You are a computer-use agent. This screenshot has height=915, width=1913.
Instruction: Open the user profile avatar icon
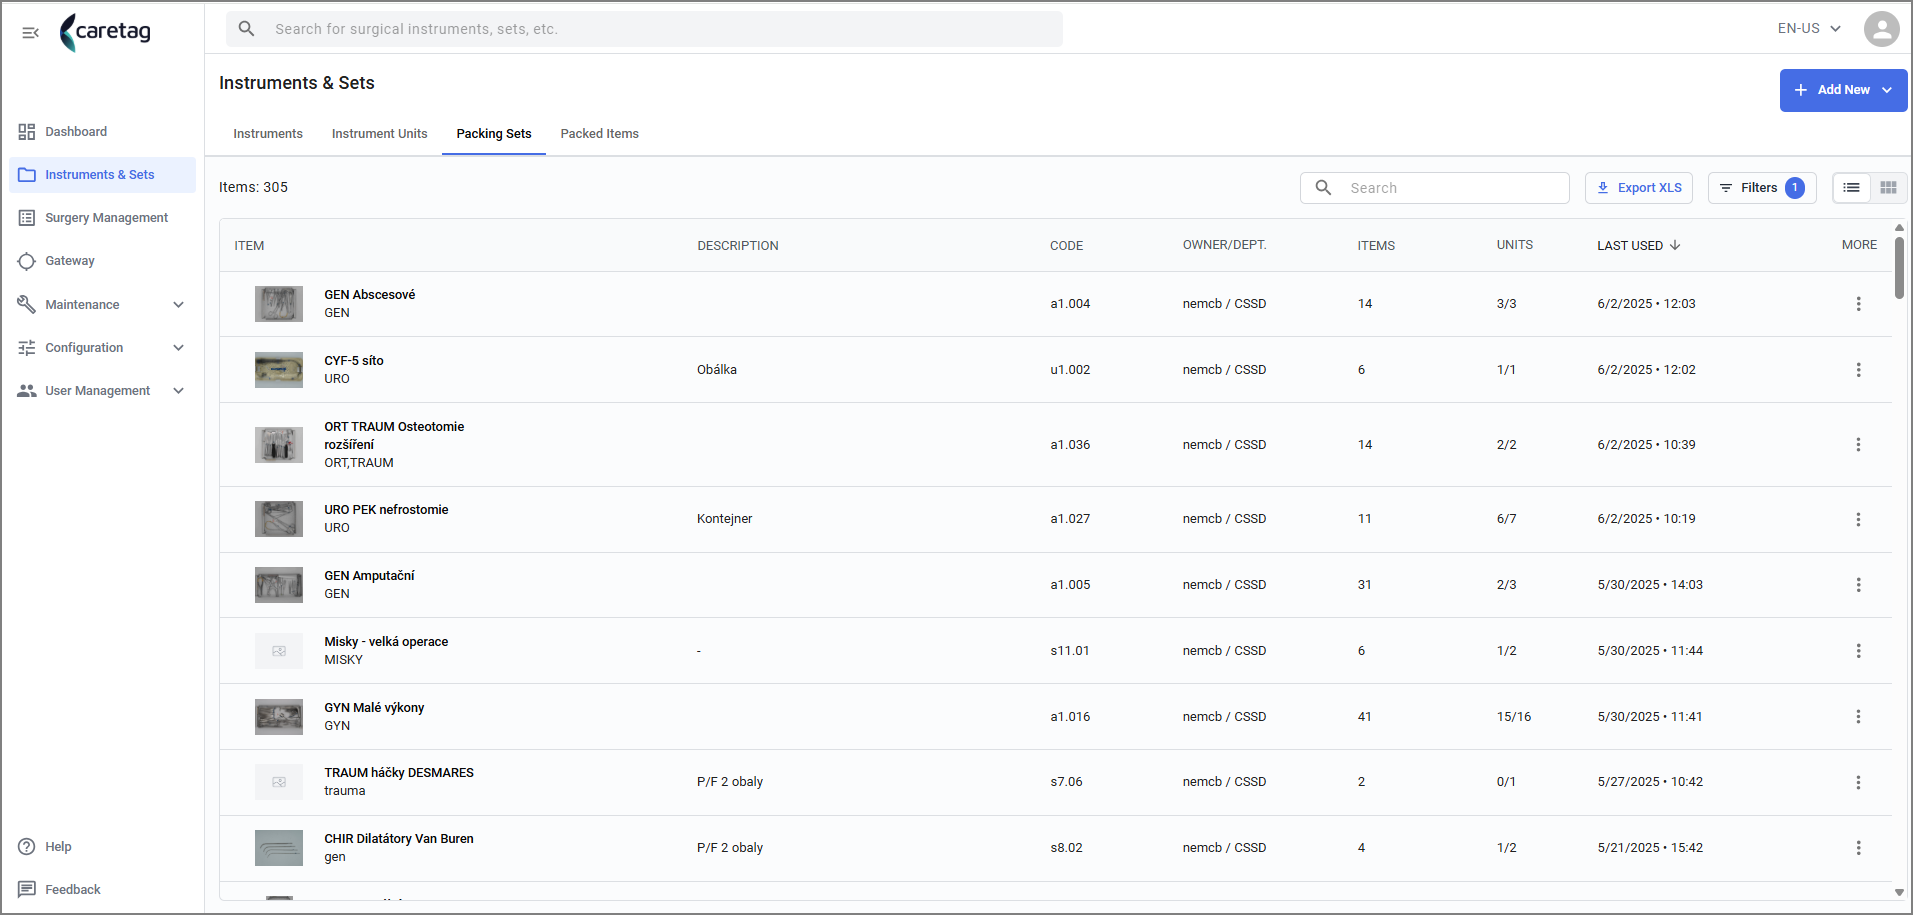[x=1881, y=29]
